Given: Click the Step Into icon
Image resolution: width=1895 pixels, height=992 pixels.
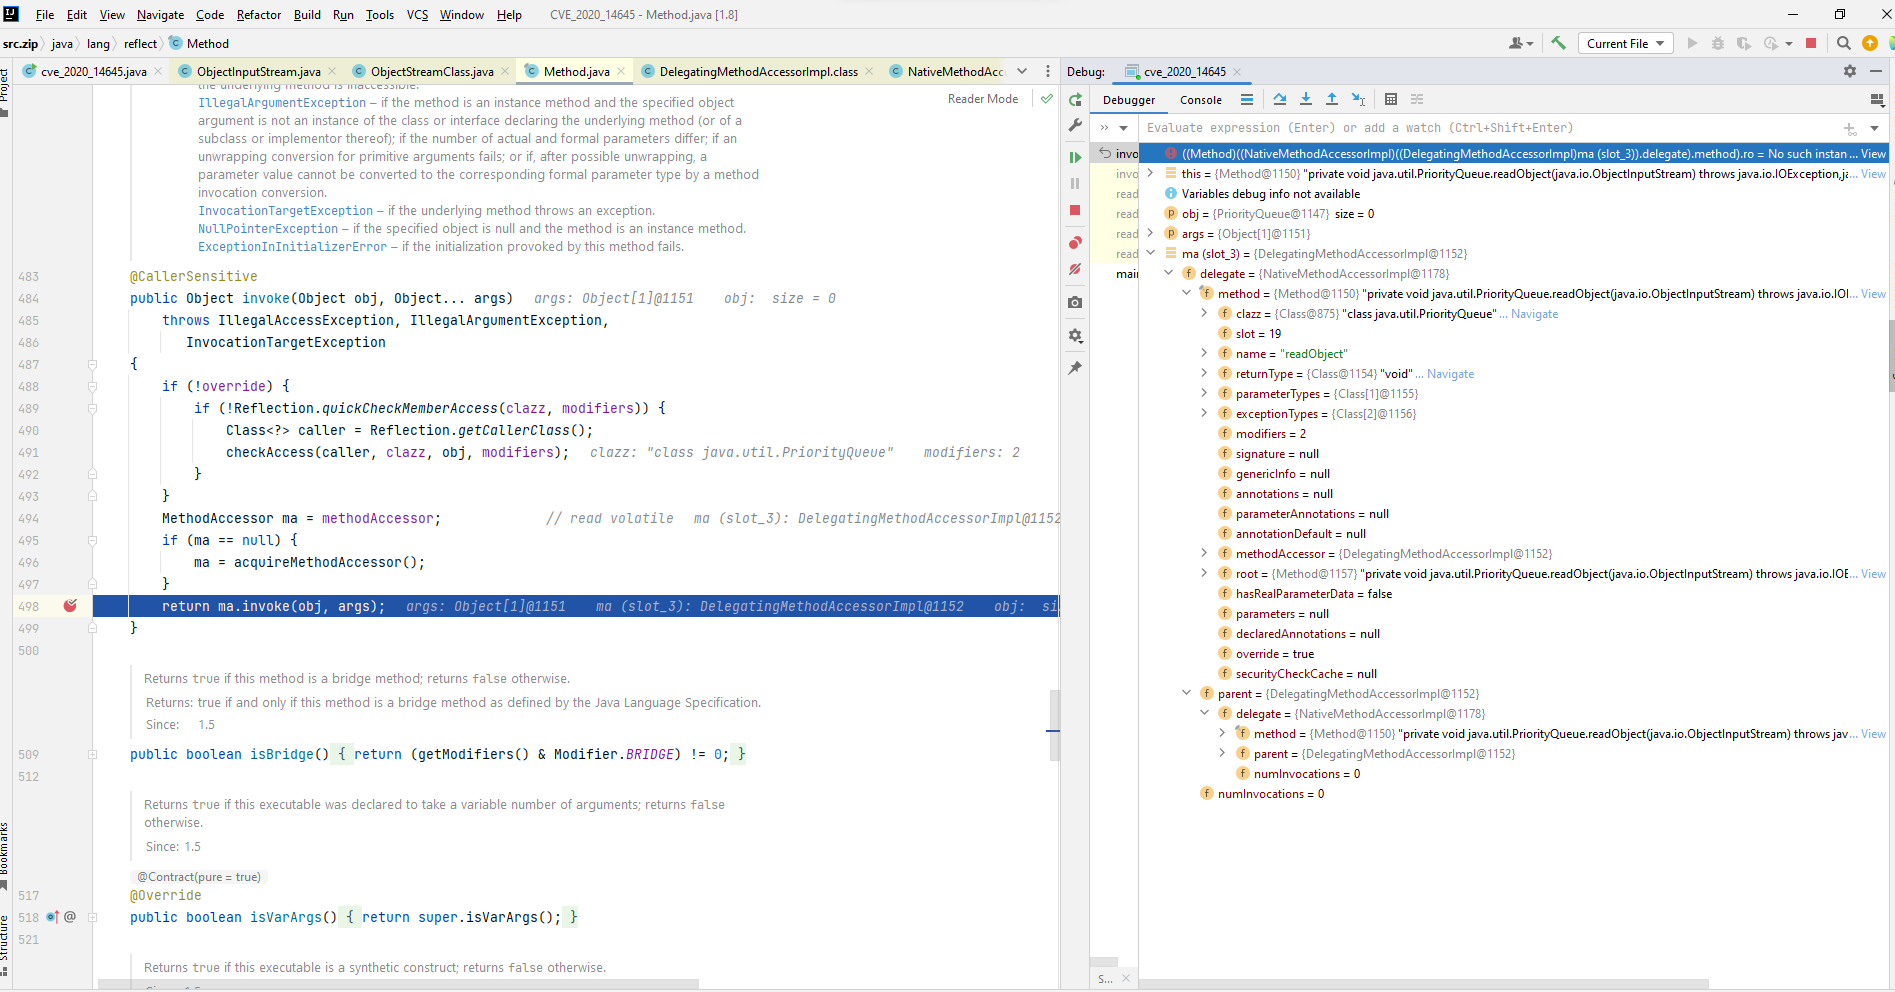Looking at the screenshot, I should [1306, 99].
